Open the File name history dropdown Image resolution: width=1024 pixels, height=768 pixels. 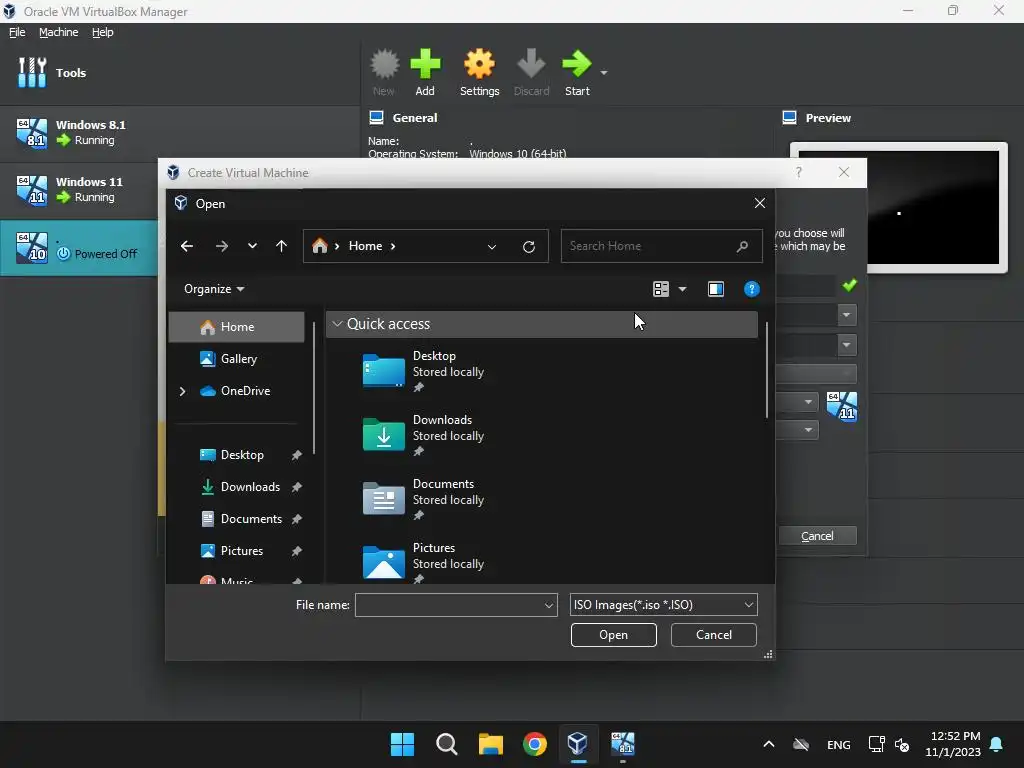pos(549,605)
